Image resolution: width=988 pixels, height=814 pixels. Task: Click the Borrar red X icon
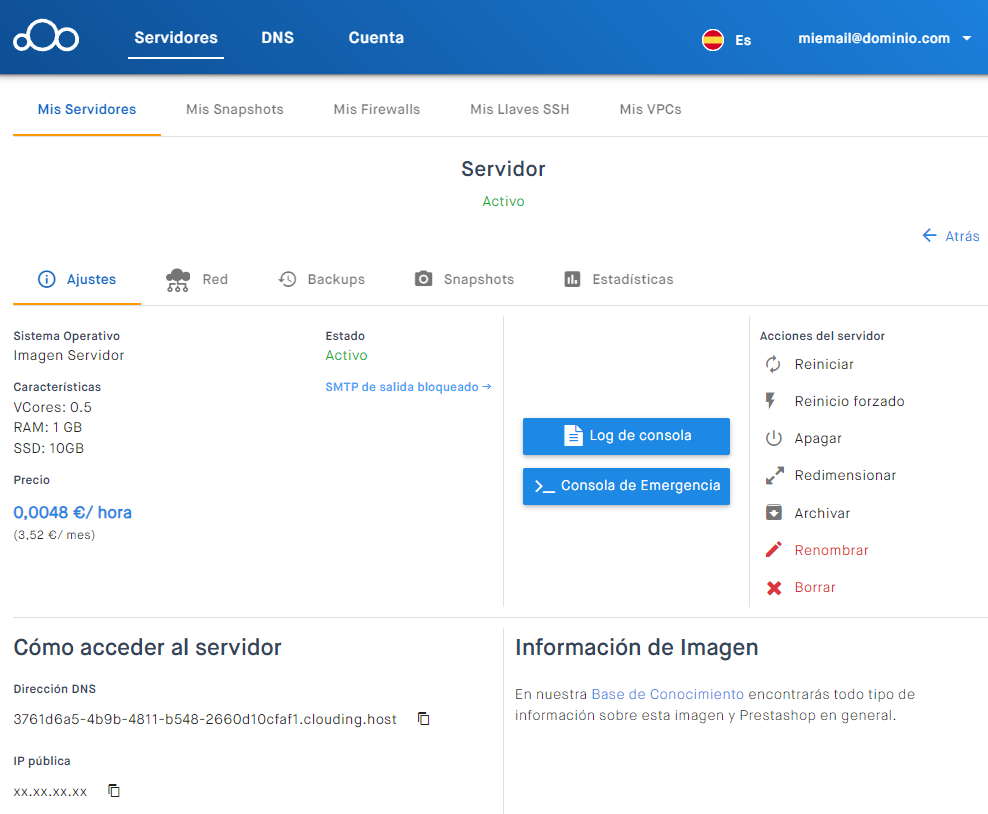coord(773,588)
